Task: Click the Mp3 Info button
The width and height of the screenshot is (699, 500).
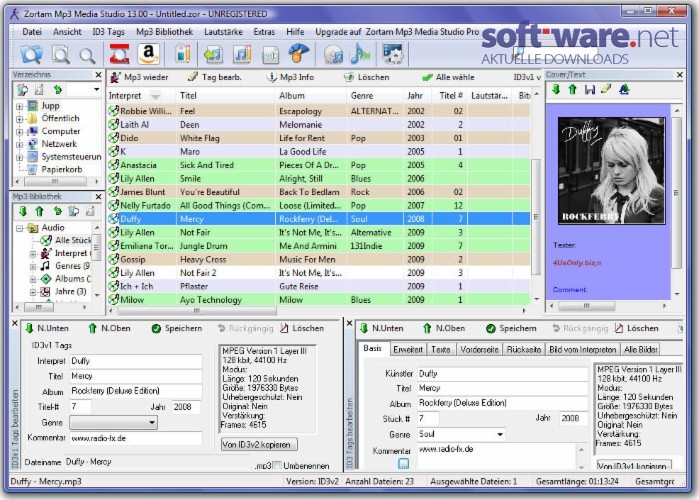Action: (x=291, y=77)
